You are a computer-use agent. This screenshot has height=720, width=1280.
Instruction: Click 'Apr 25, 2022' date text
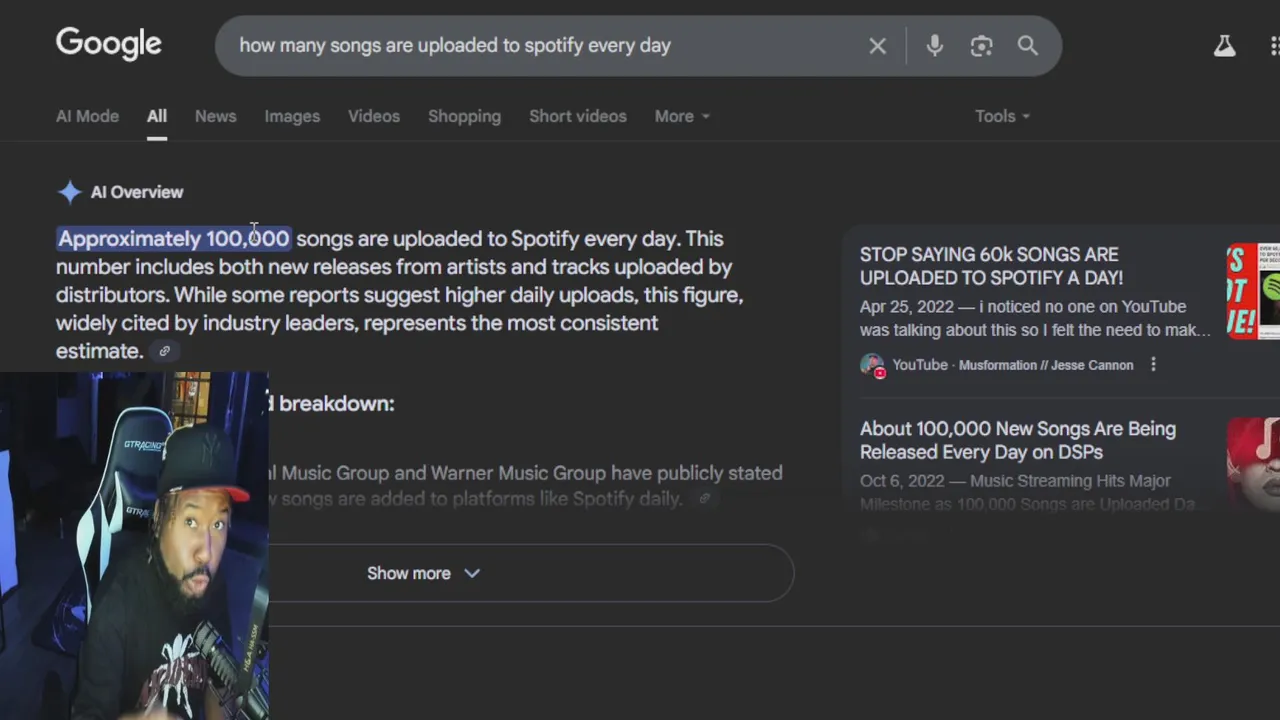tap(904, 307)
